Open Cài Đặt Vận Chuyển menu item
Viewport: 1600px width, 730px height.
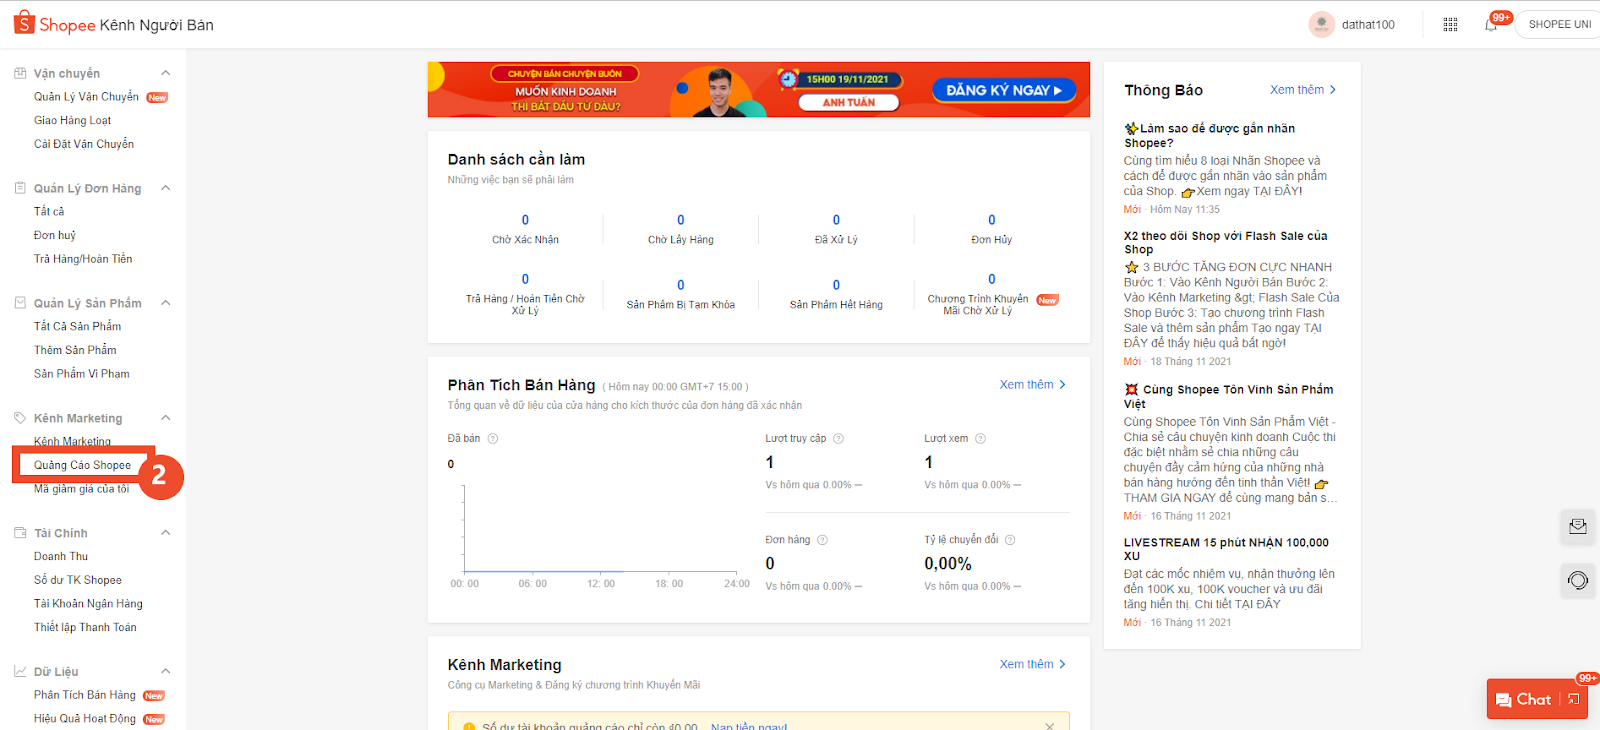pos(84,144)
